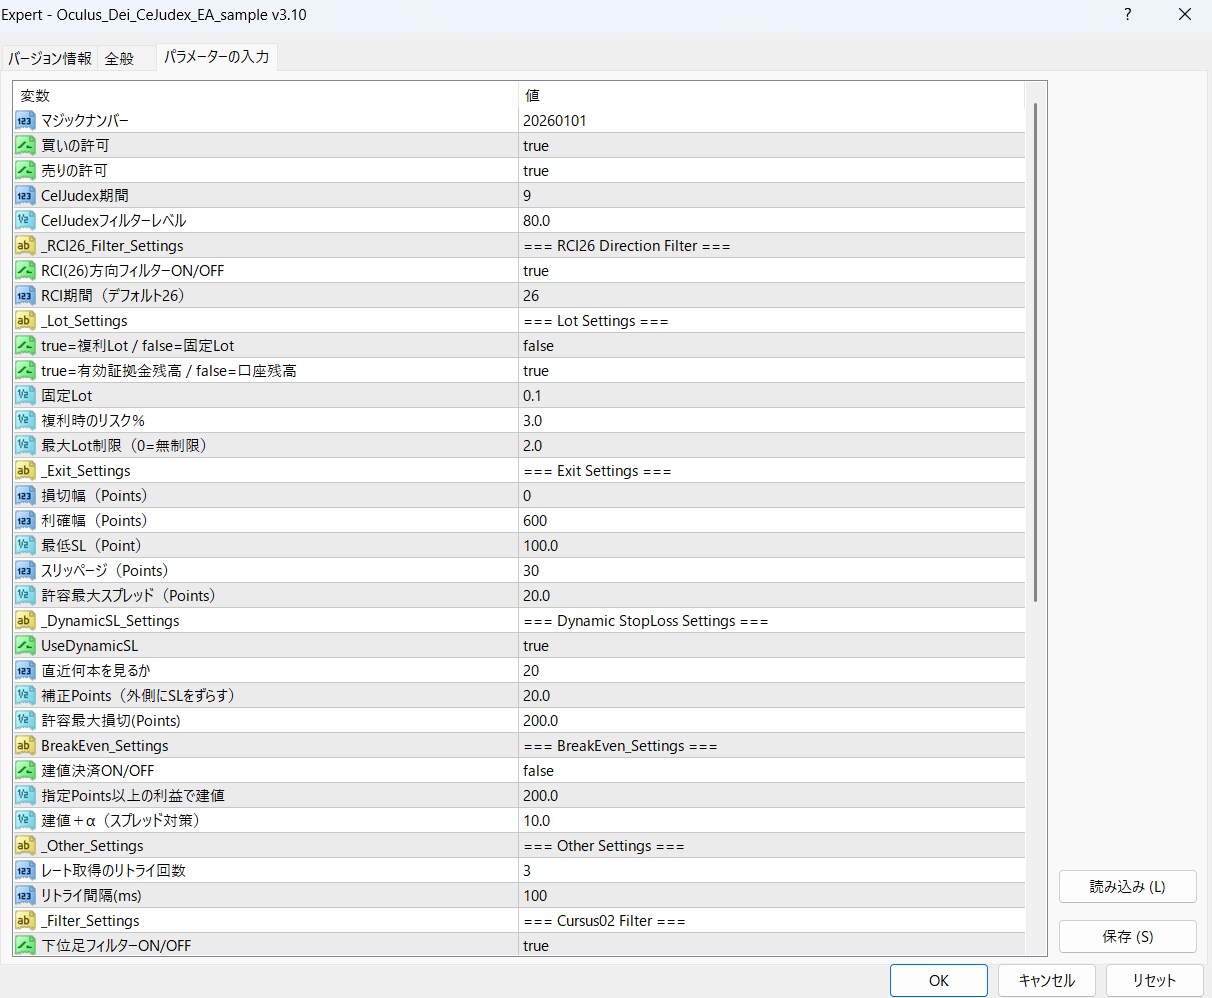Image resolution: width=1212 pixels, height=998 pixels.
Task: Confirm settings with the OK button
Action: 939,980
